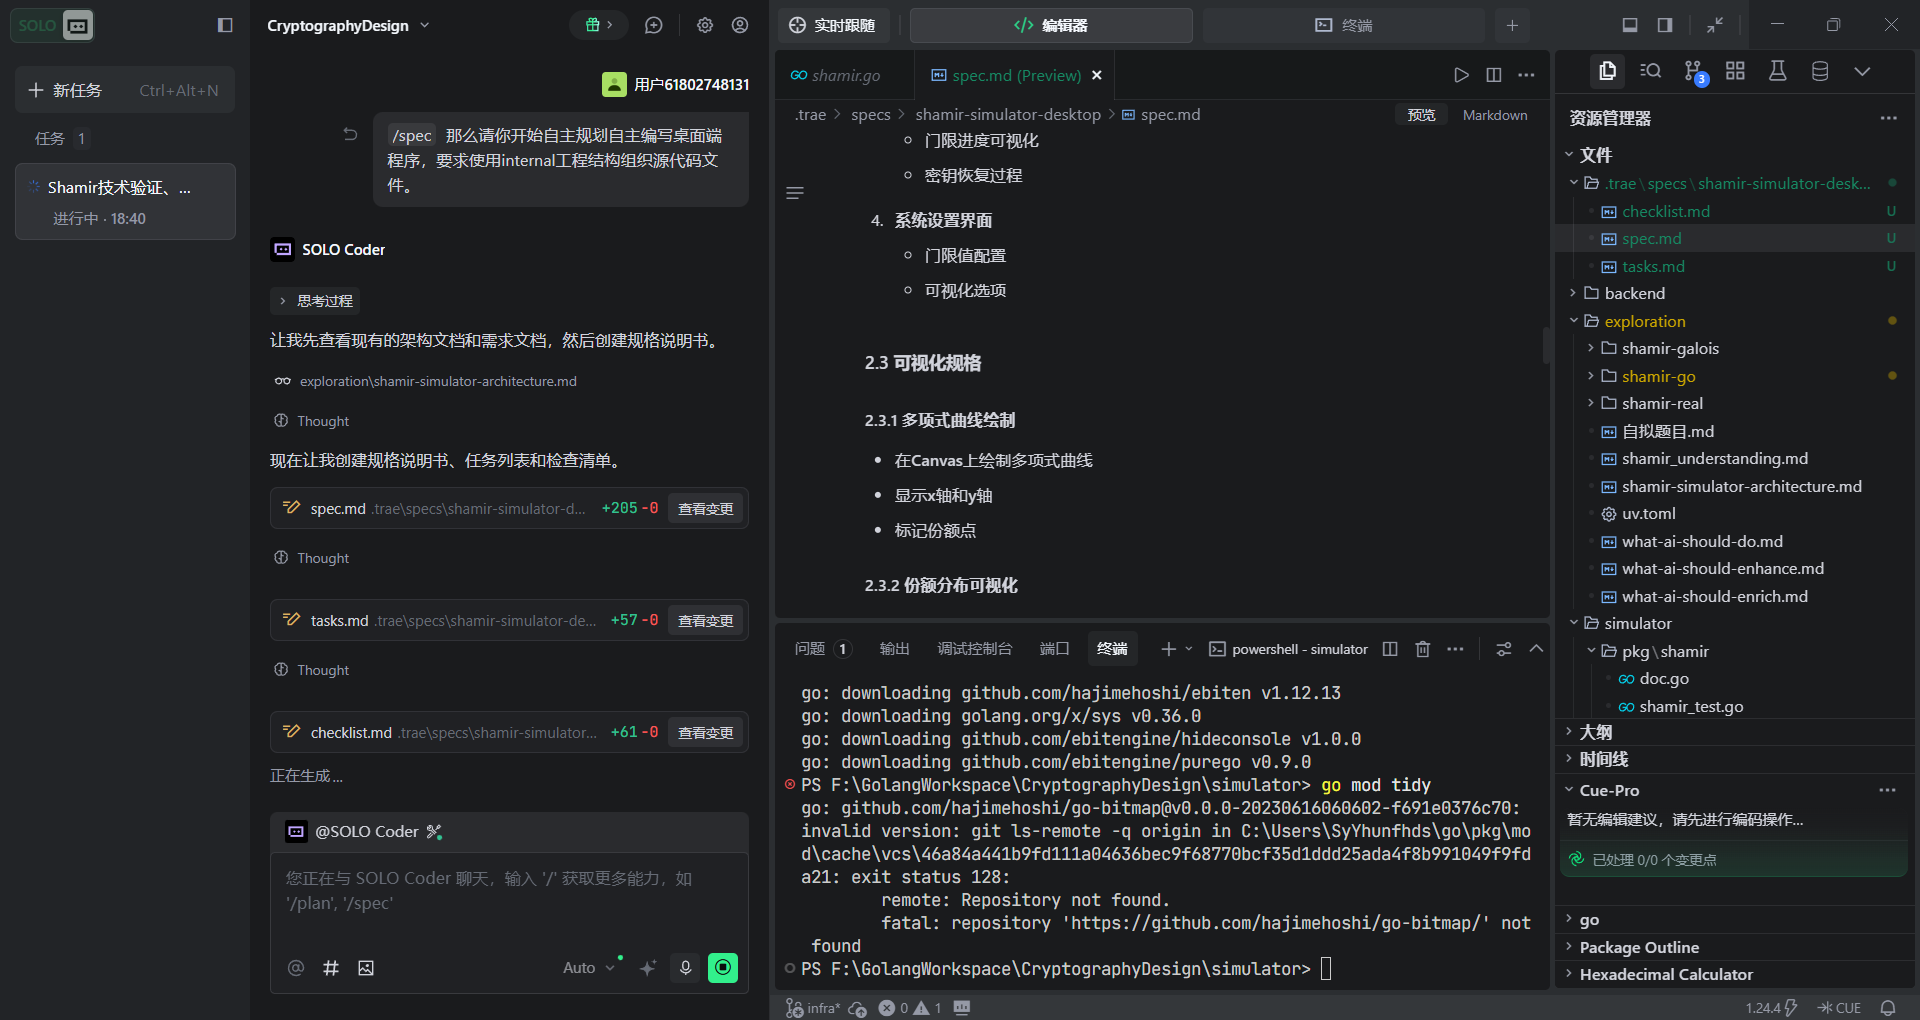The width and height of the screenshot is (1920, 1020).
Task: Click 查看变更 for spec.md
Action: pyautogui.click(x=705, y=509)
